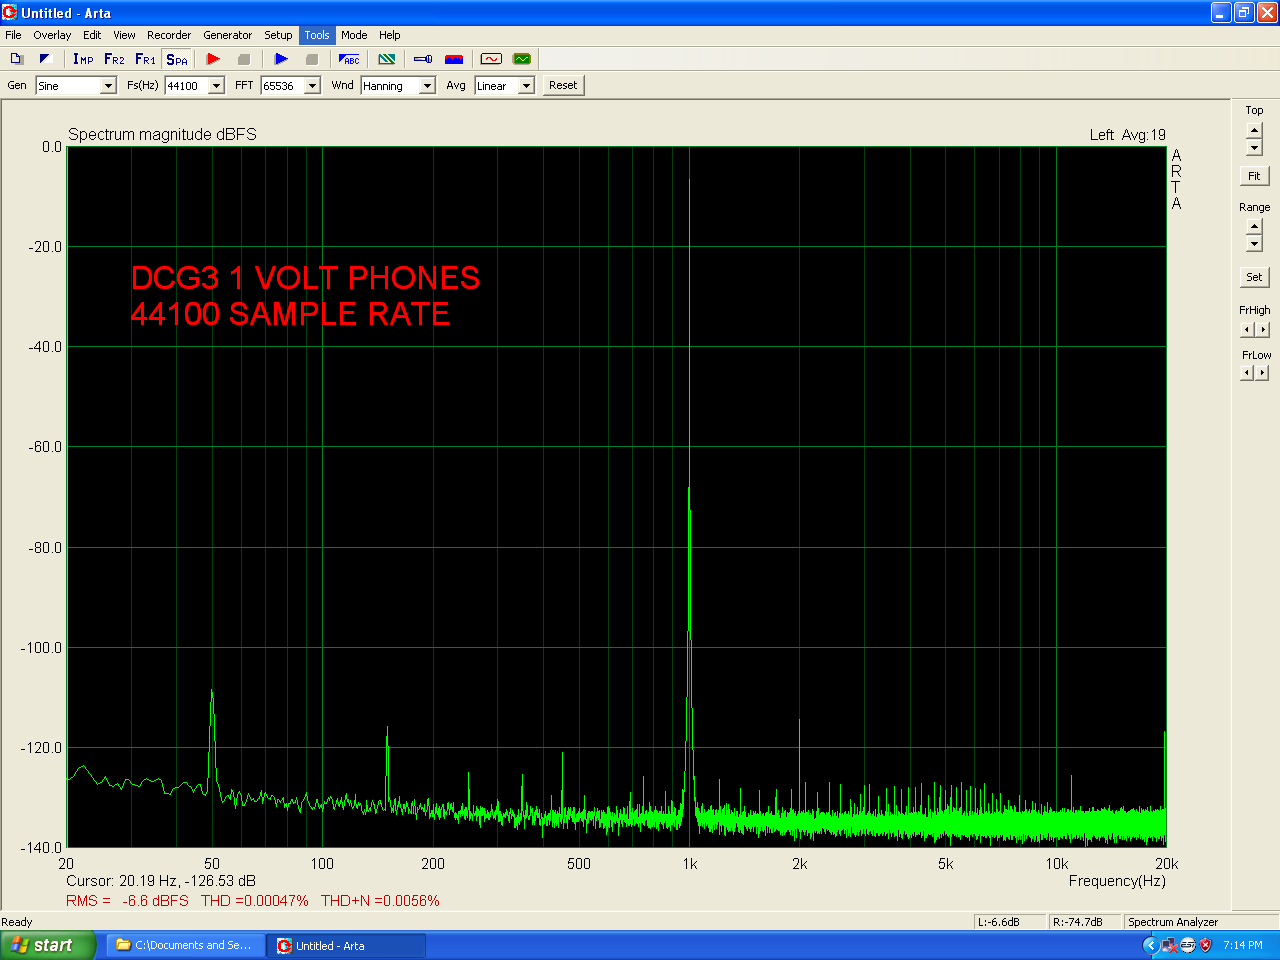Open the Help menu
Screen dimensions: 1280x960
[x=390, y=35]
